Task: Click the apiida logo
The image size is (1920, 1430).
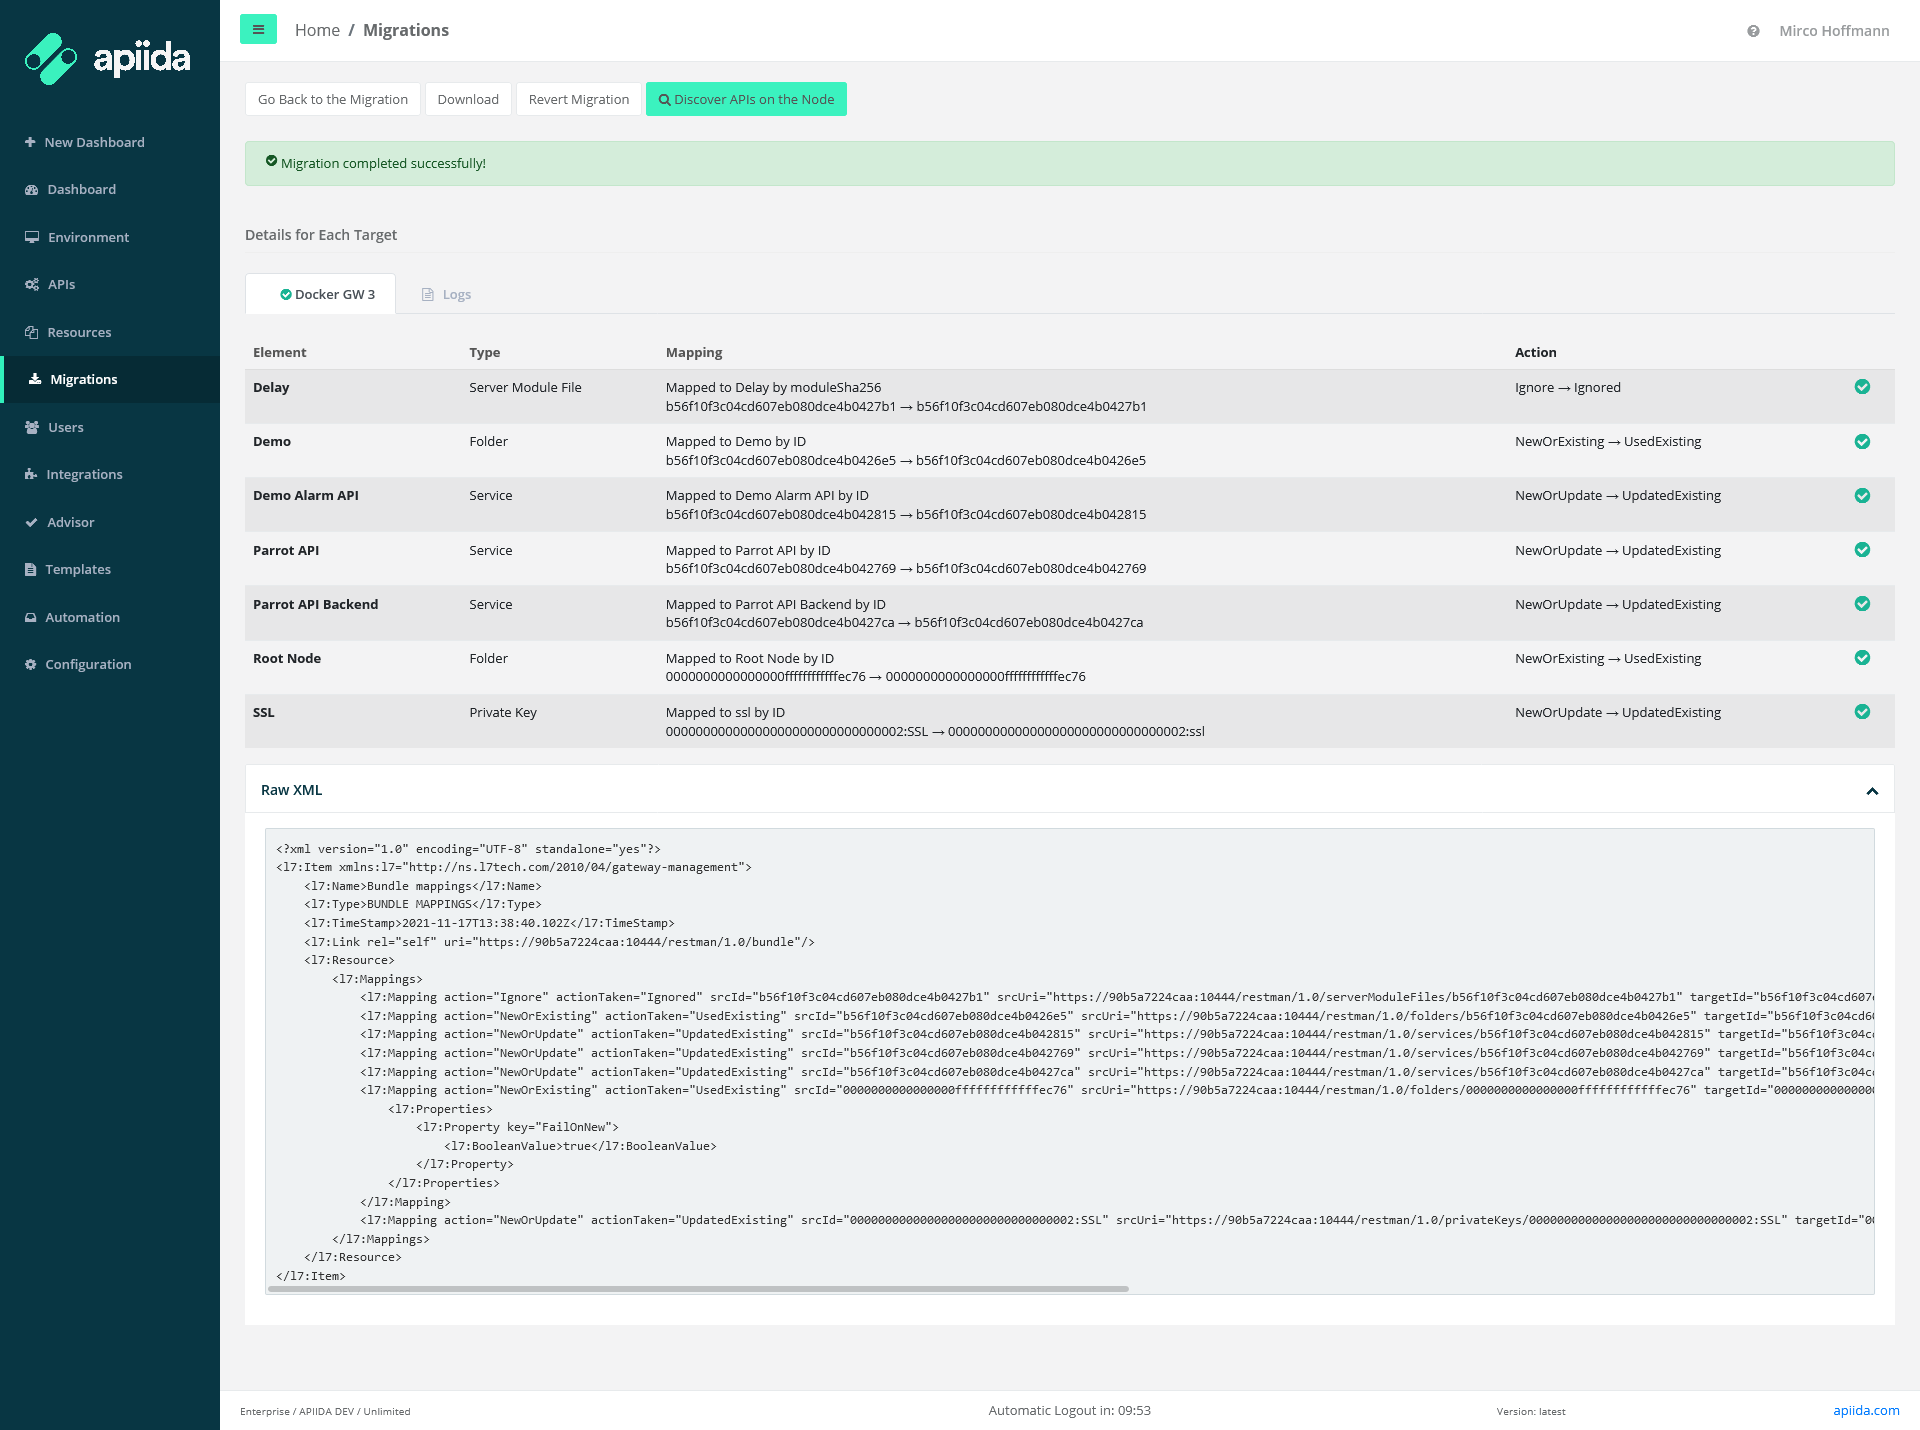Action: (x=108, y=58)
